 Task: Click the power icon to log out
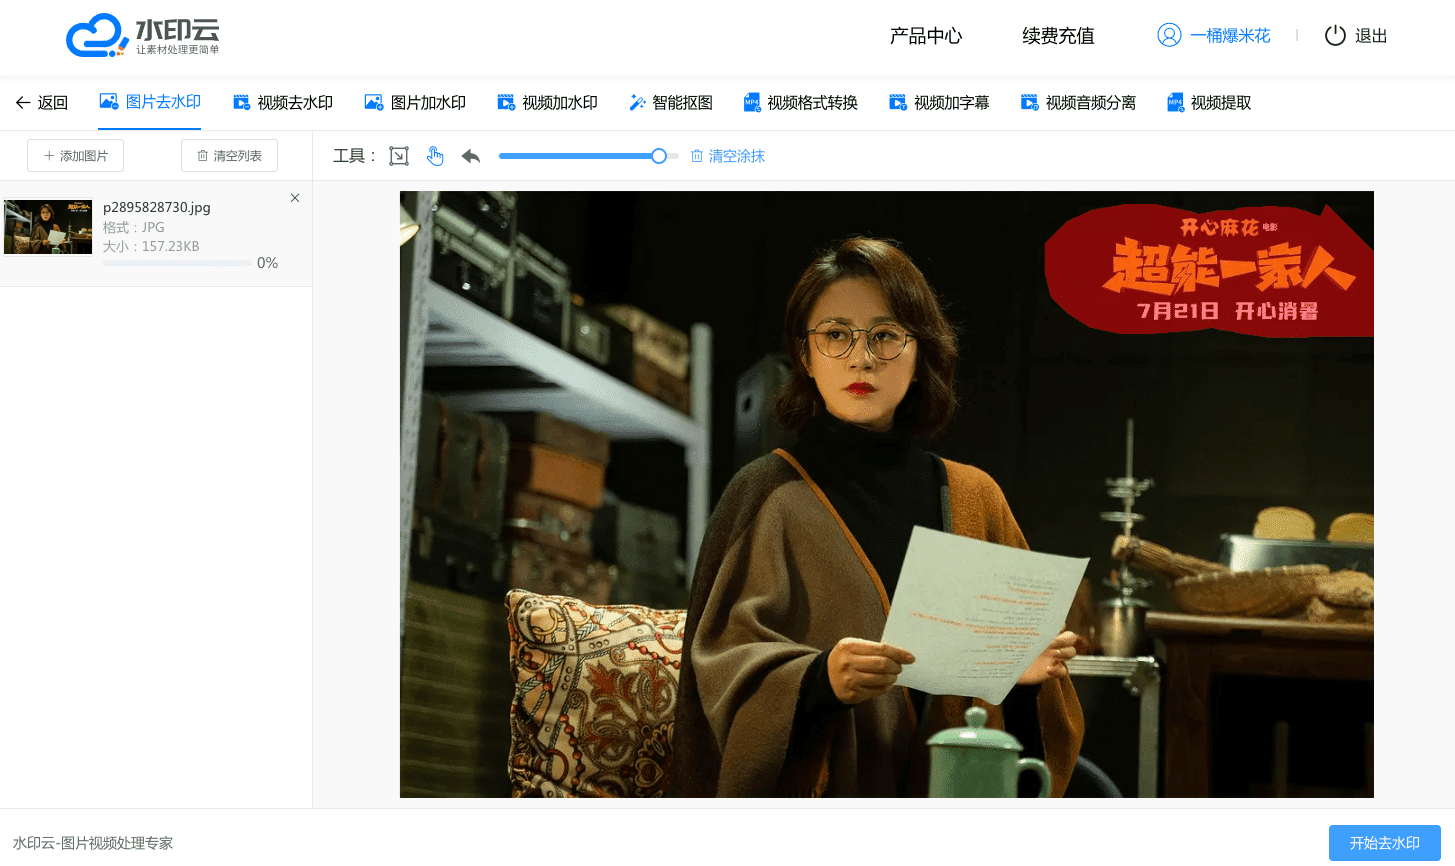pos(1335,36)
